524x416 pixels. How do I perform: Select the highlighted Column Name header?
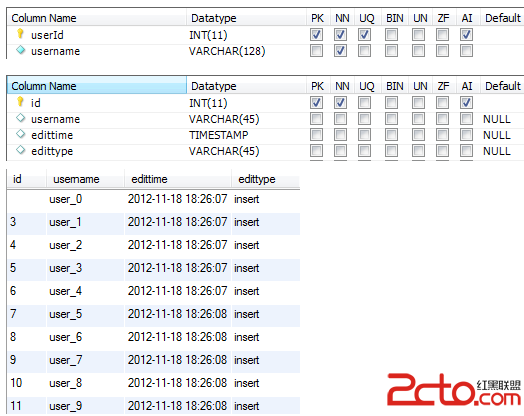point(97,86)
